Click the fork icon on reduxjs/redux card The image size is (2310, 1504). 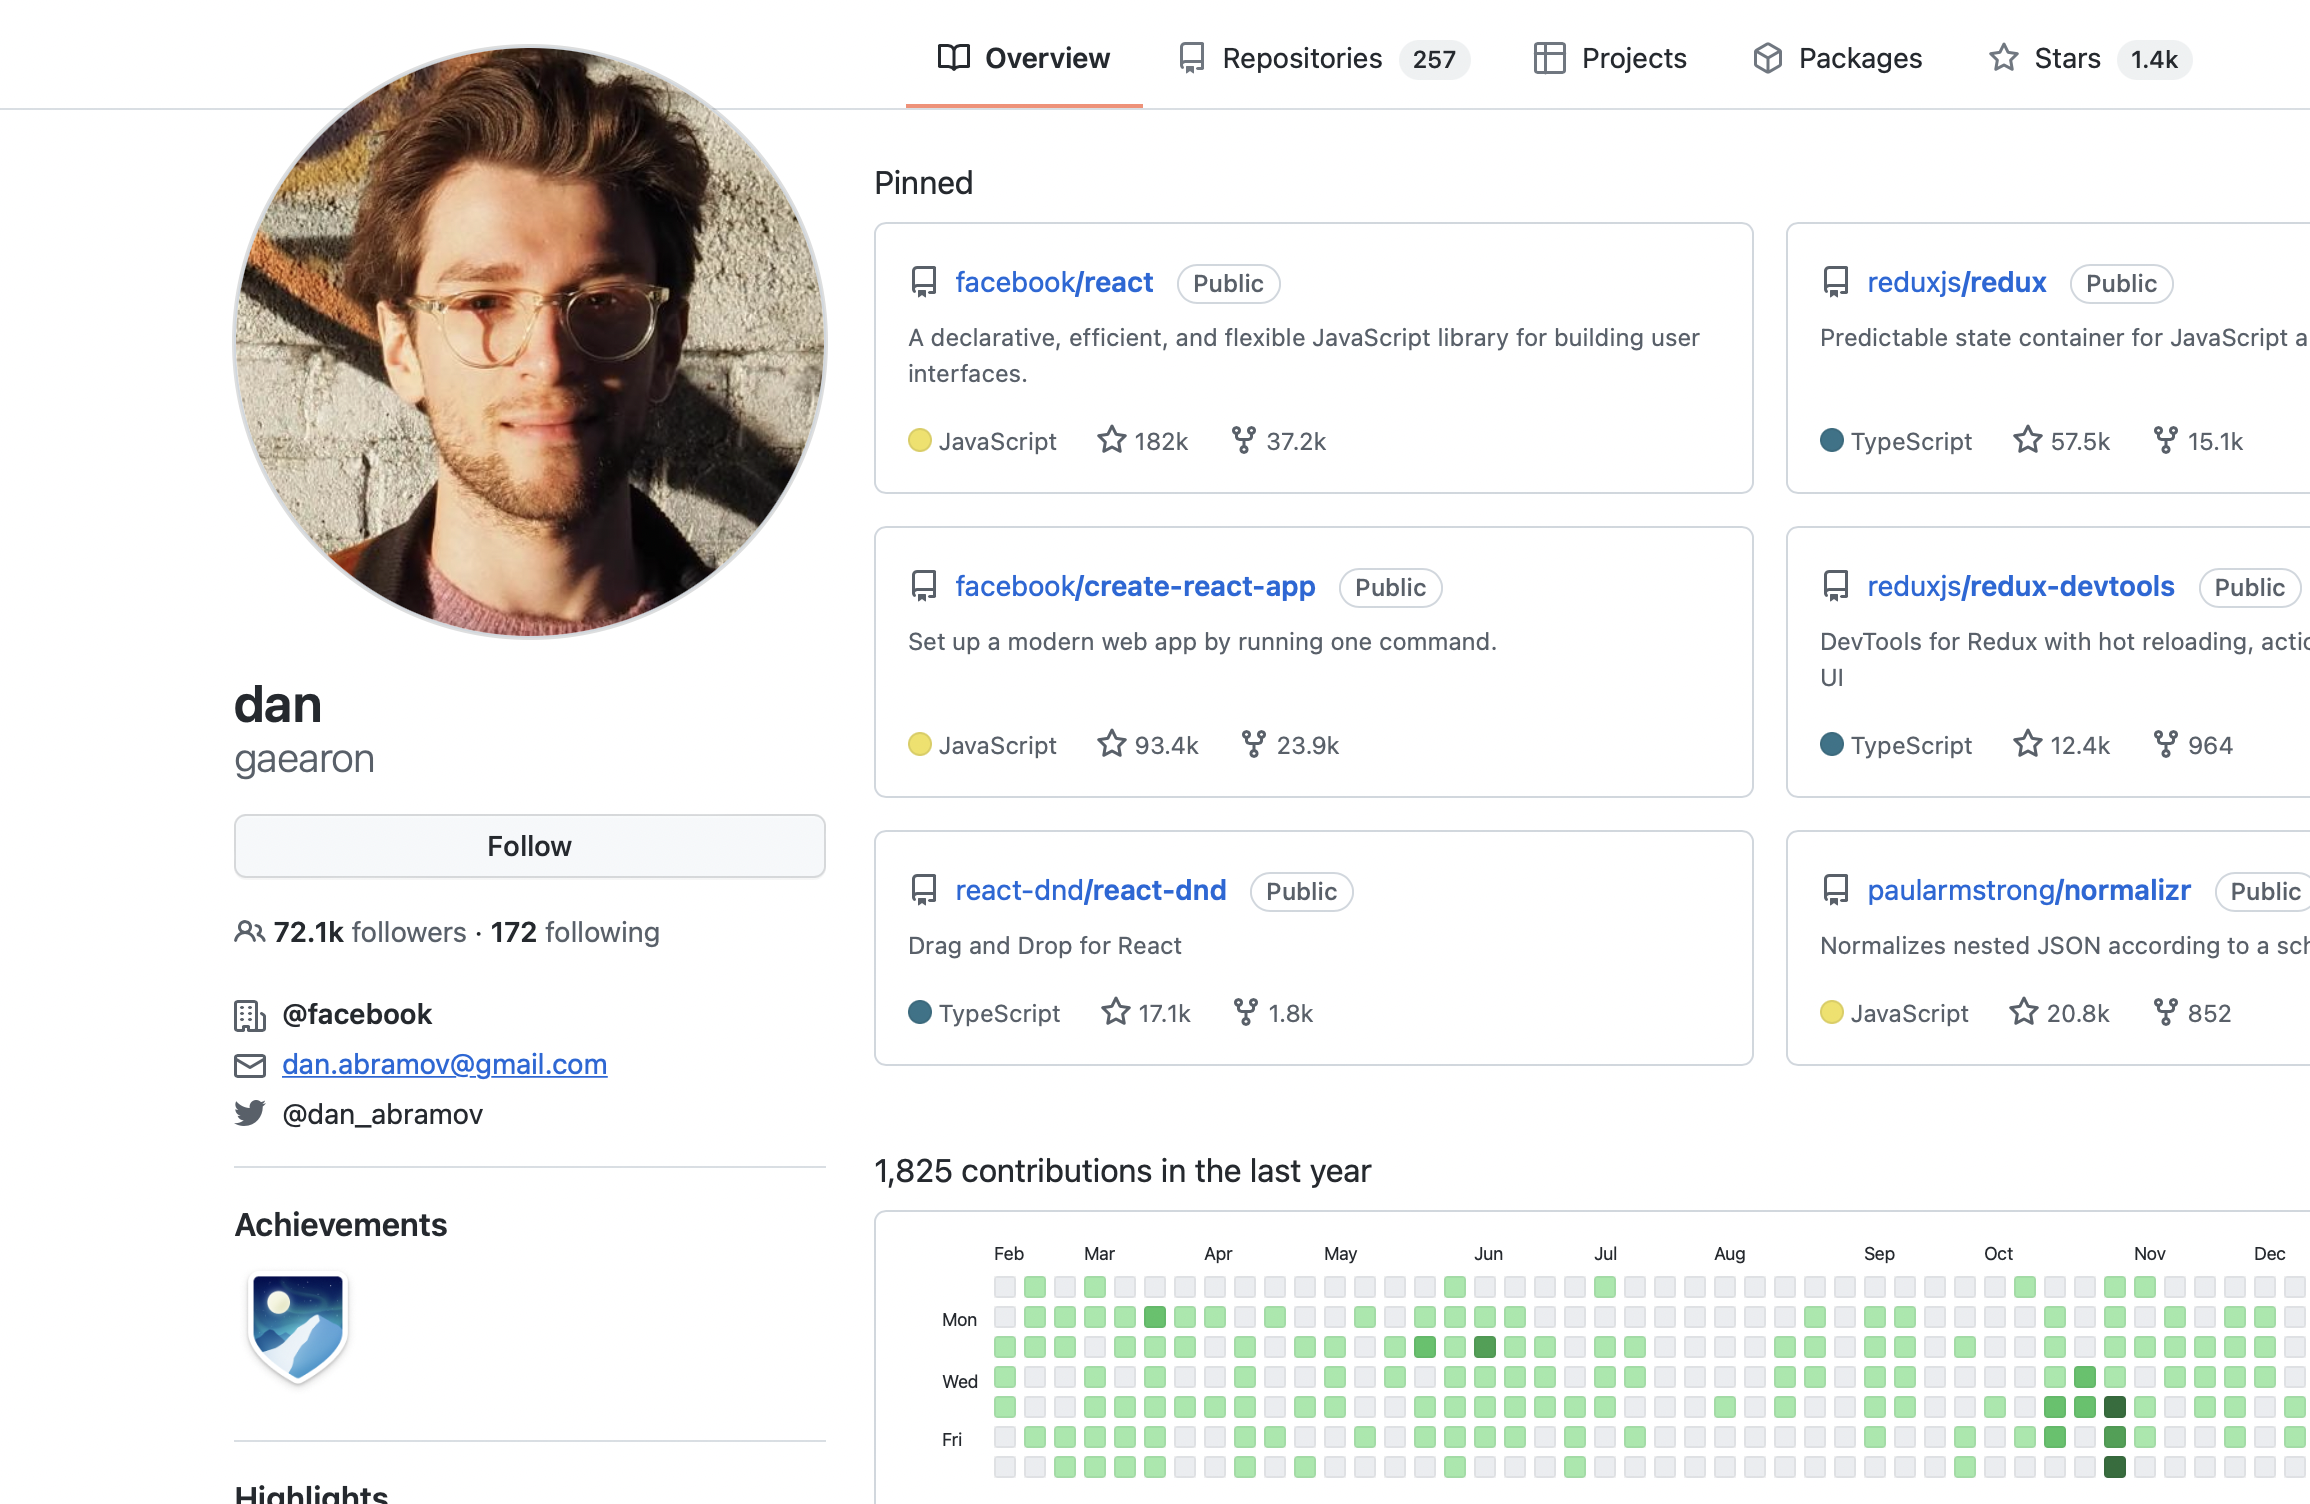click(x=2165, y=440)
